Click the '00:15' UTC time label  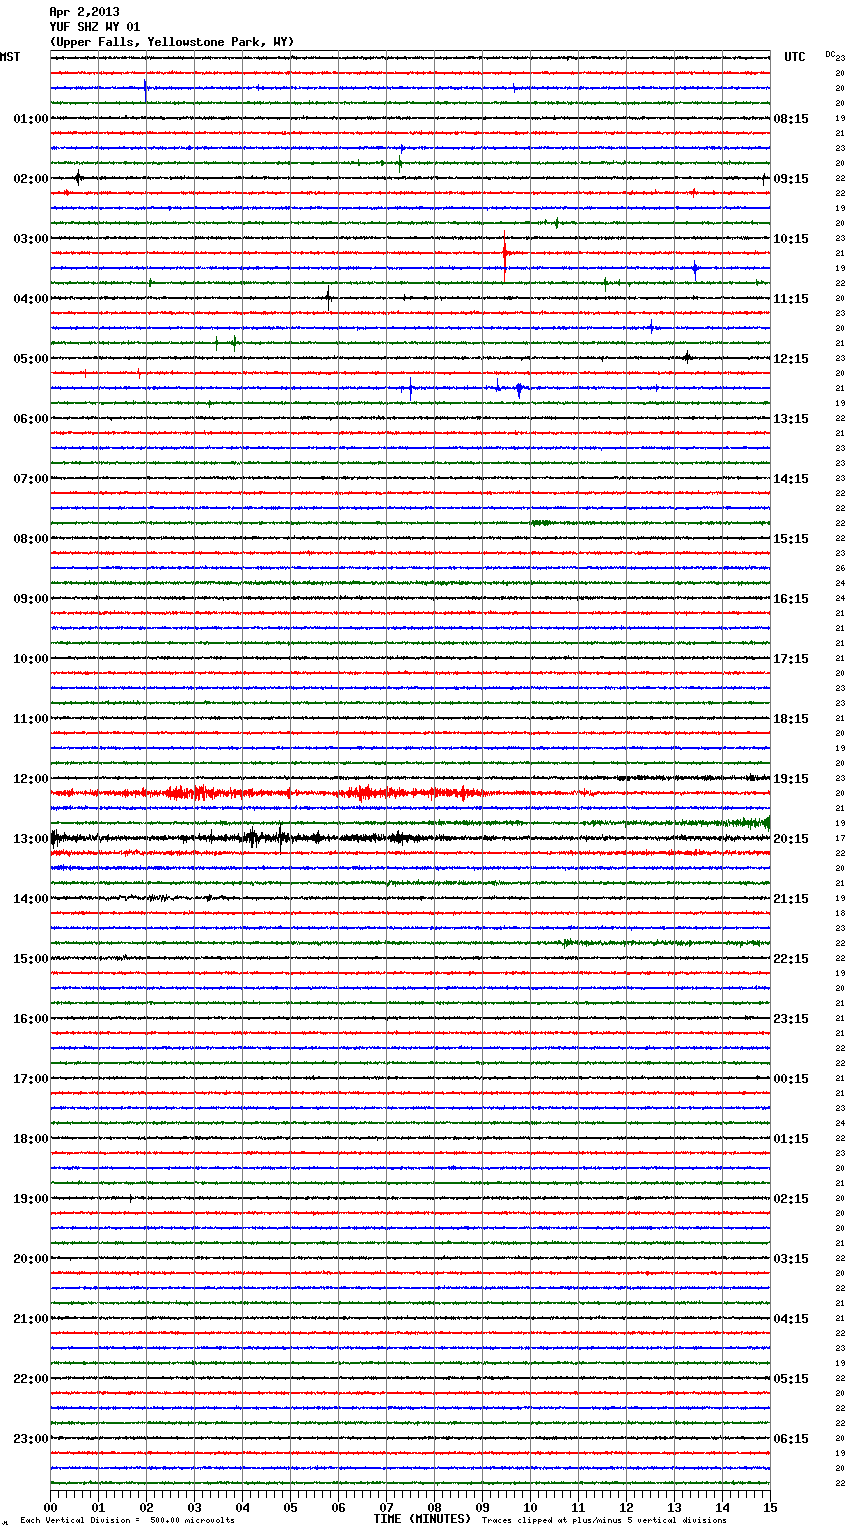point(791,1079)
